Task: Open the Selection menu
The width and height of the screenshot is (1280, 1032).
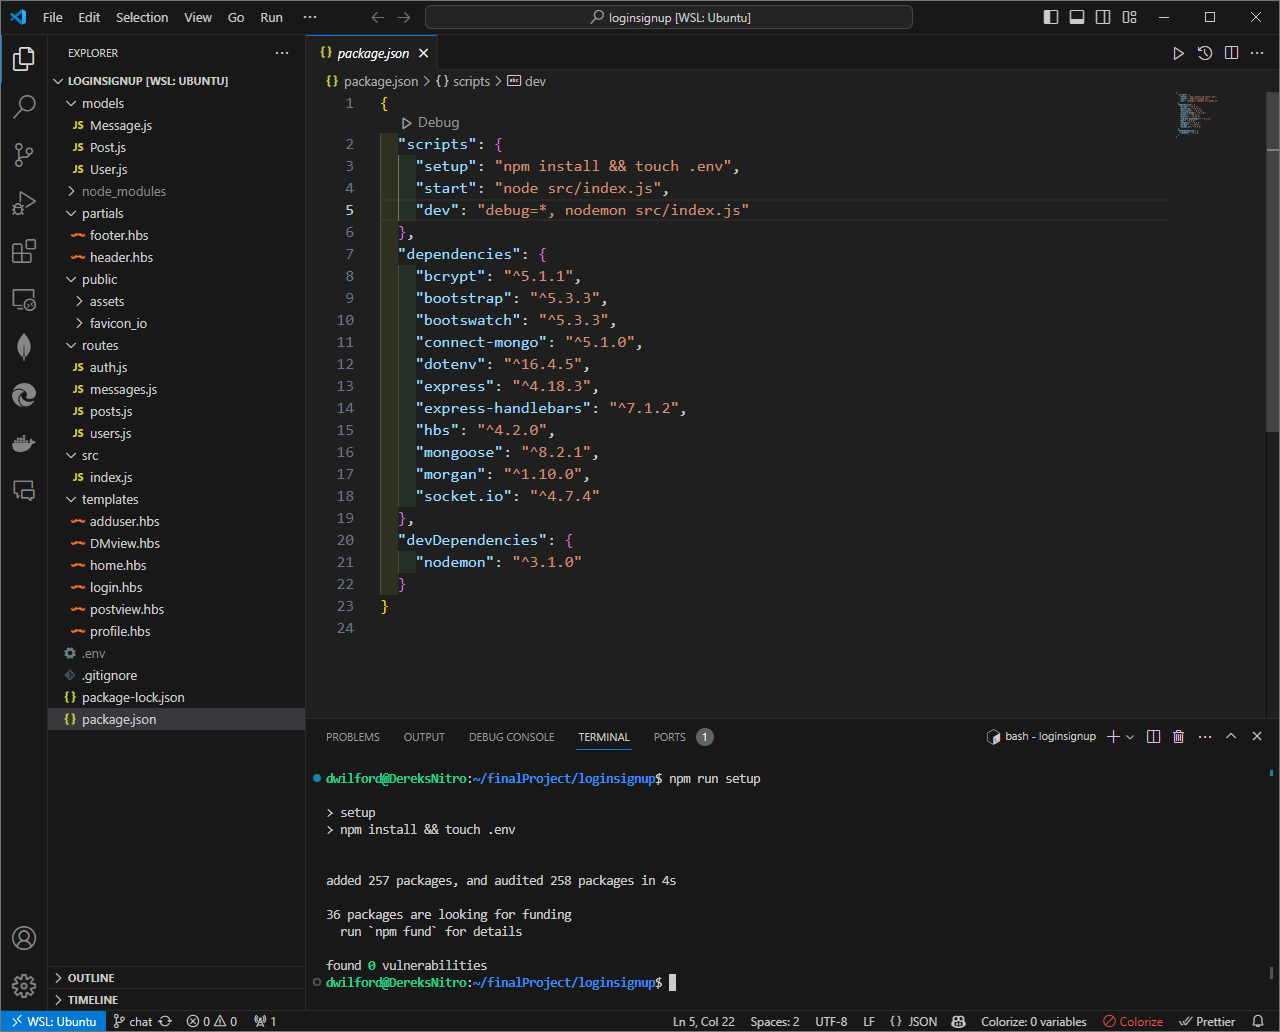Action: coord(142,17)
